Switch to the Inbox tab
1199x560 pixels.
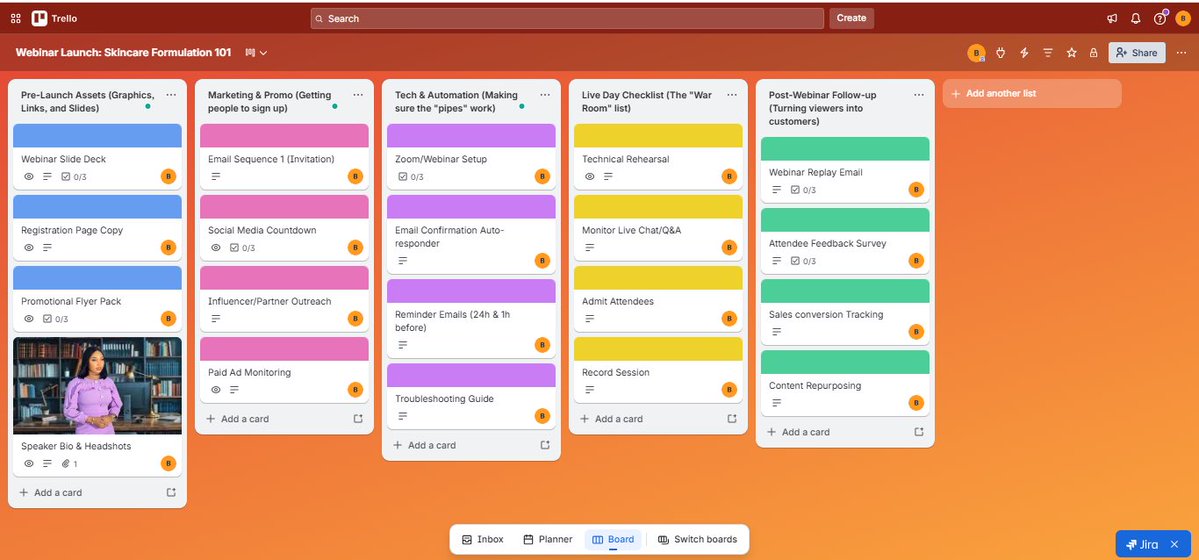click(x=483, y=539)
